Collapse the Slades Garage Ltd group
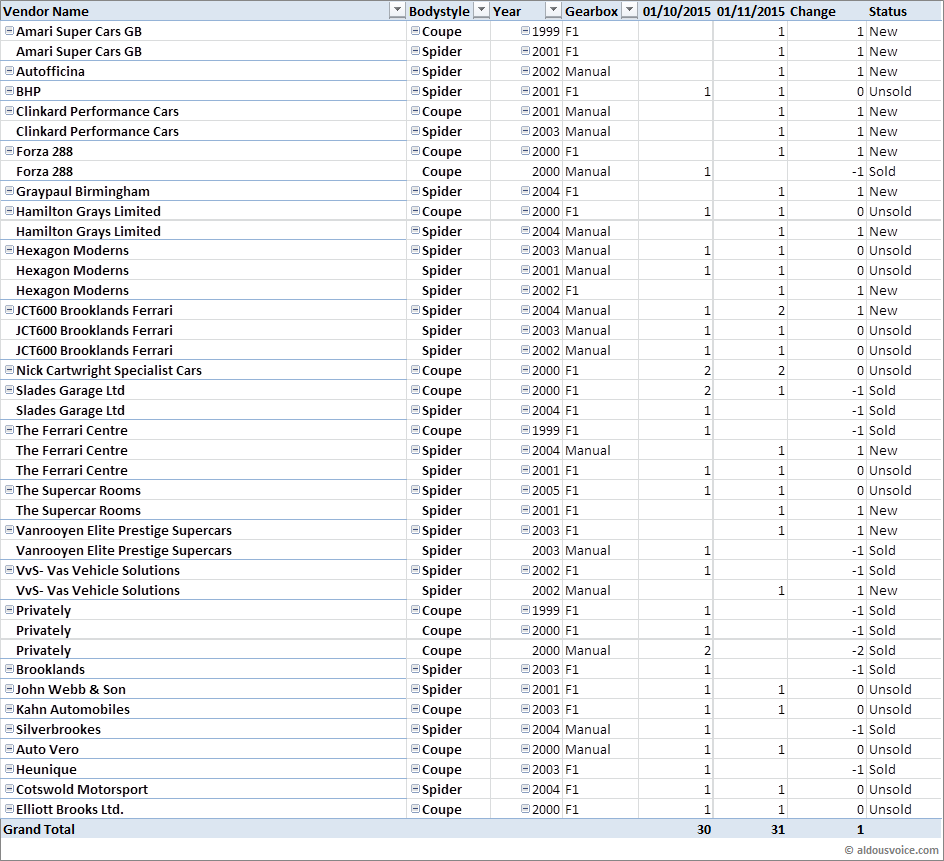Image resolution: width=944 pixels, height=861 pixels. click(10, 390)
